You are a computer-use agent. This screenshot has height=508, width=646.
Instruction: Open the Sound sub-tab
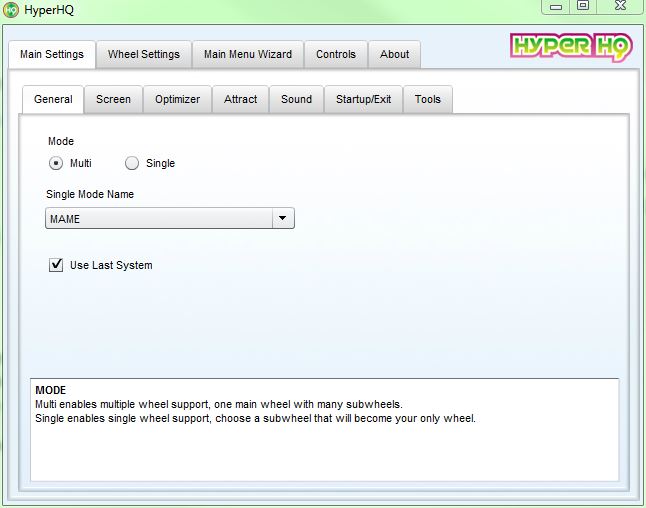[296, 99]
